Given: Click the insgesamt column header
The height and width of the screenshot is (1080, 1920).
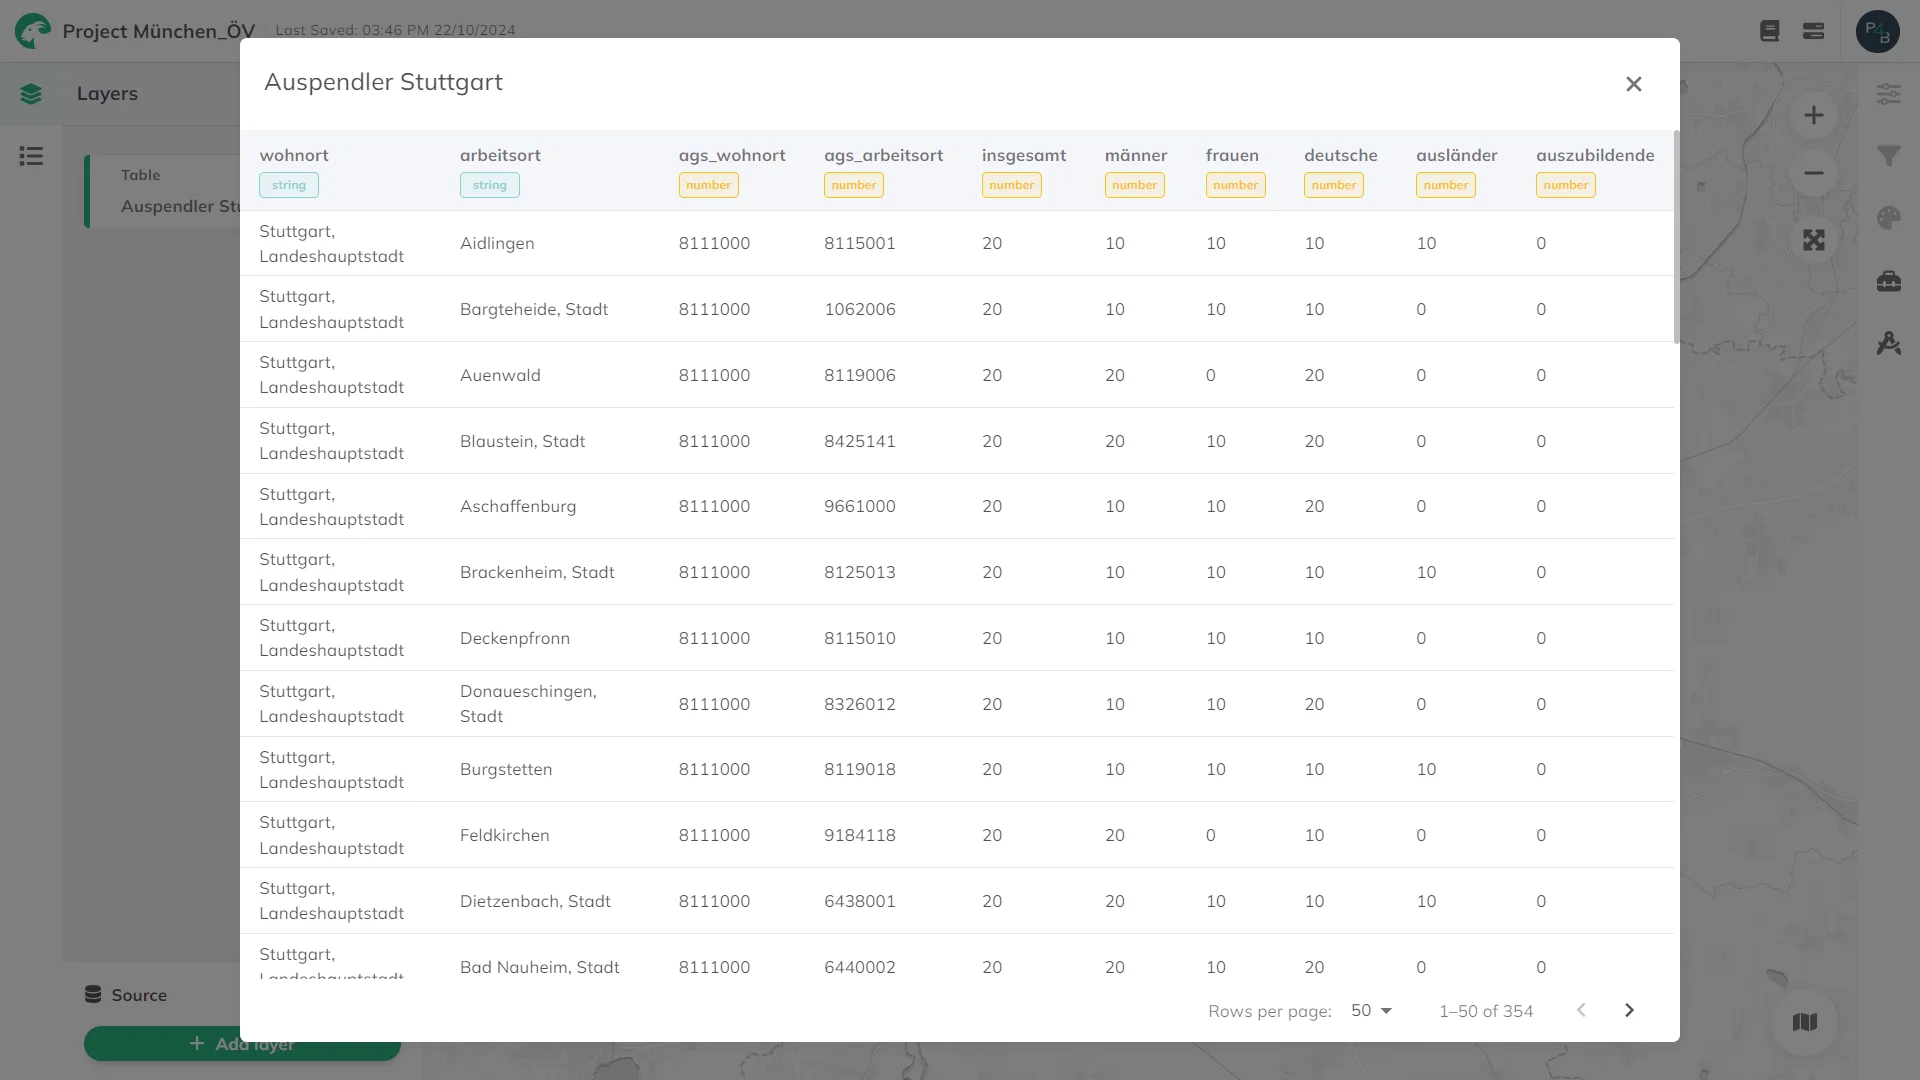Looking at the screenshot, I should point(1023,156).
